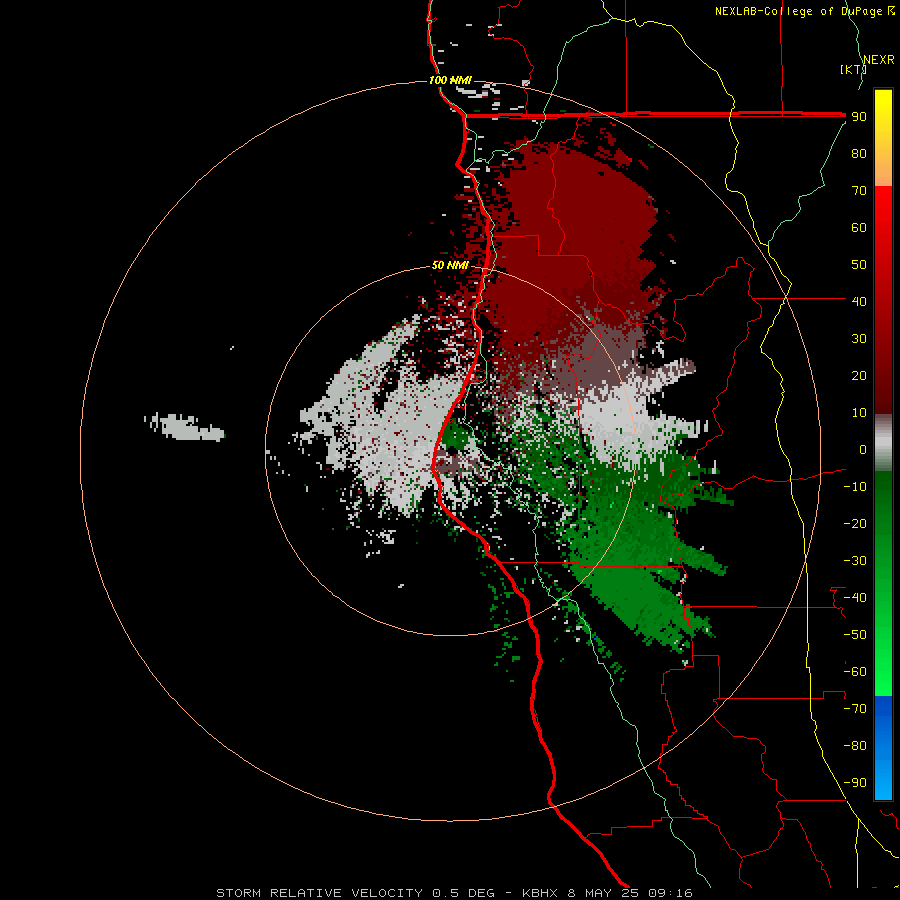Click the NEXLAB-College of DuPage label
The width and height of the screenshot is (900, 900).
click(800, 11)
